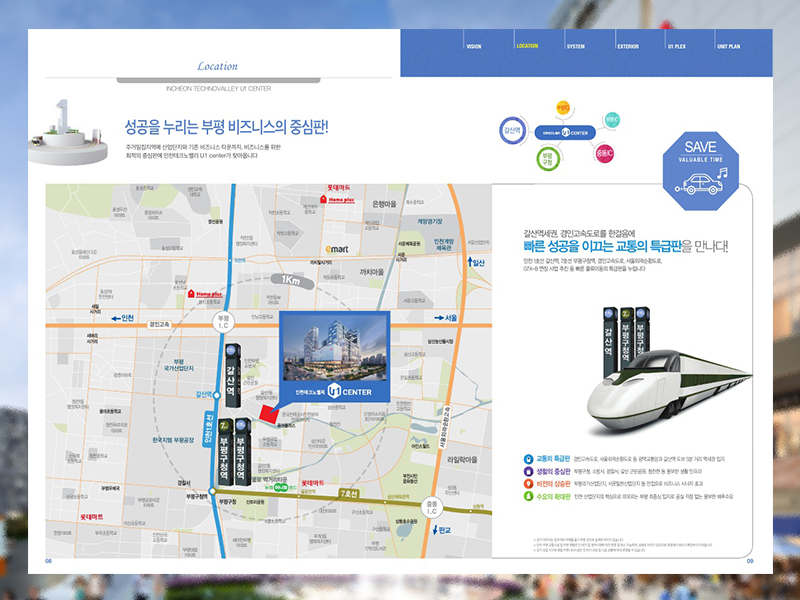Screen dimensions: 800x600
Task: Select the UNIT PLAN tab
Action: coord(729,46)
